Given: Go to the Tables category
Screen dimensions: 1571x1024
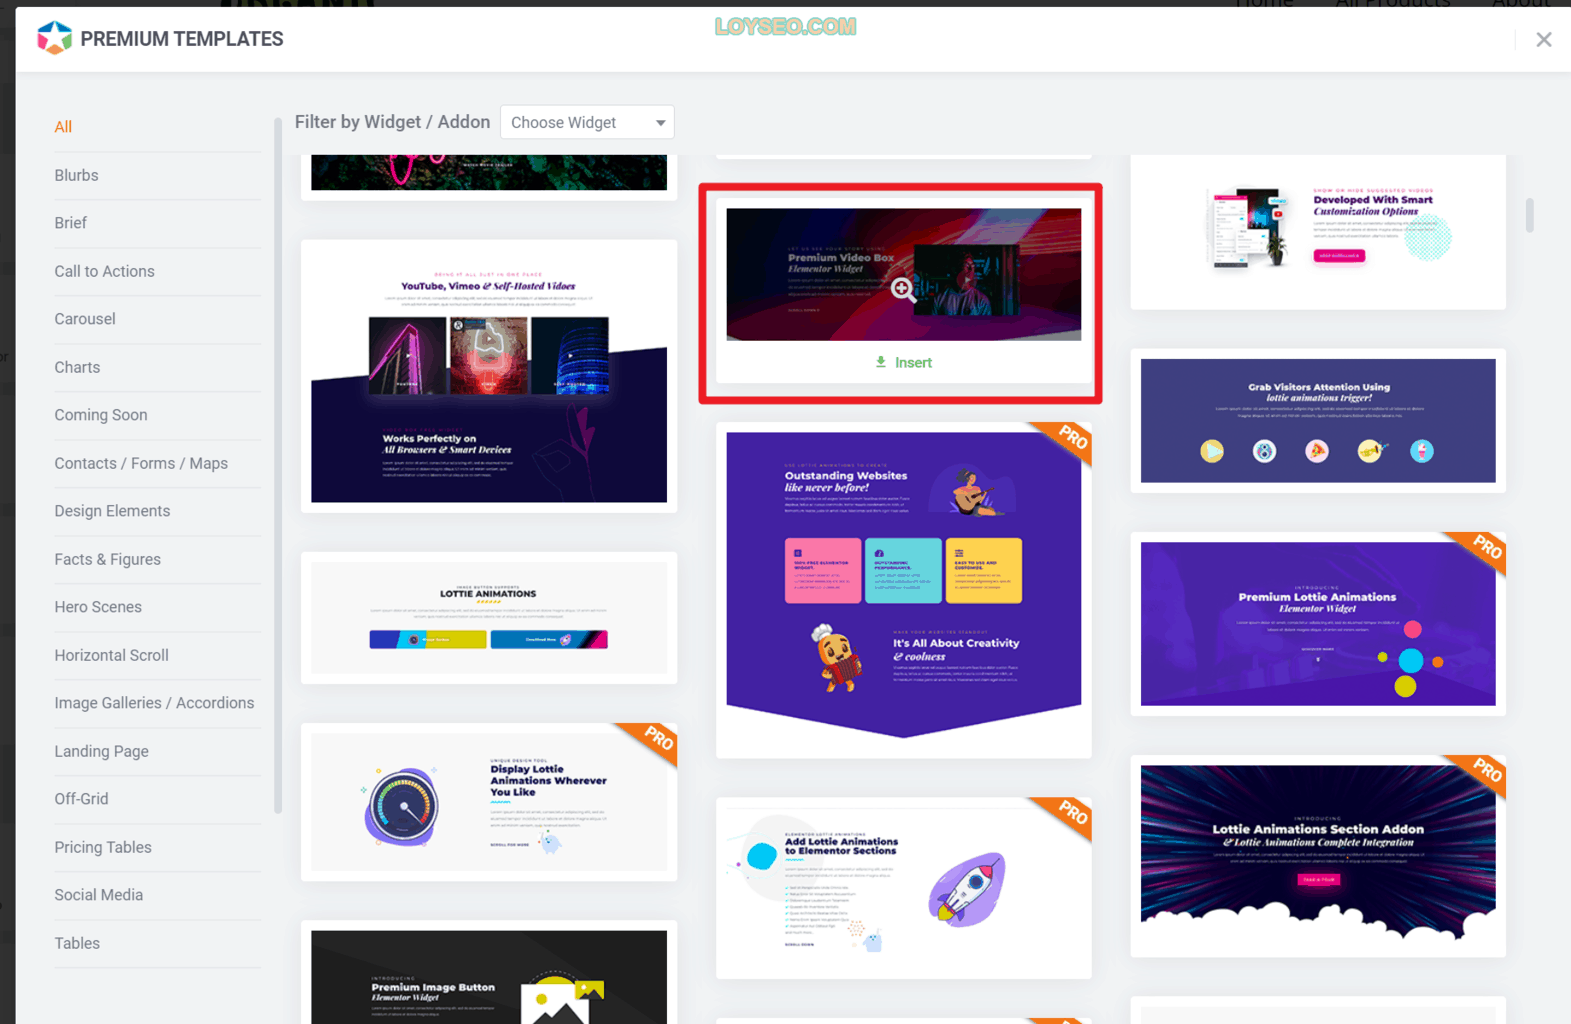Looking at the screenshot, I should coord(77,943).
